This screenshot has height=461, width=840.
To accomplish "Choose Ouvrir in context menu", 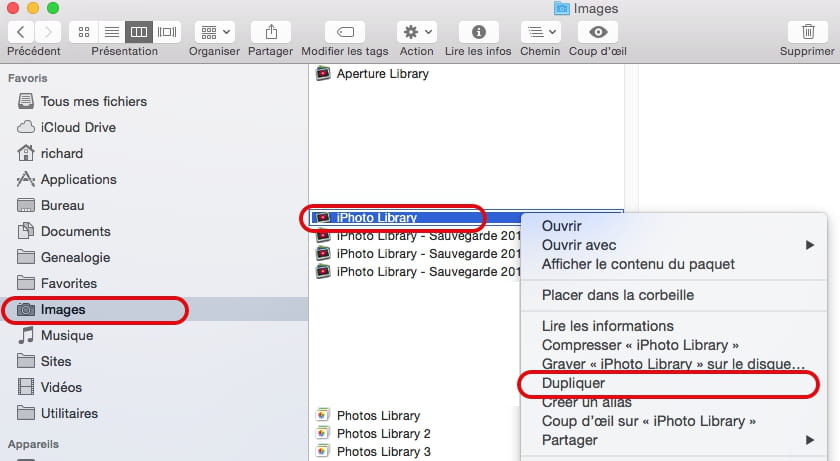I will pyautogui.click(x=674, y=226).
